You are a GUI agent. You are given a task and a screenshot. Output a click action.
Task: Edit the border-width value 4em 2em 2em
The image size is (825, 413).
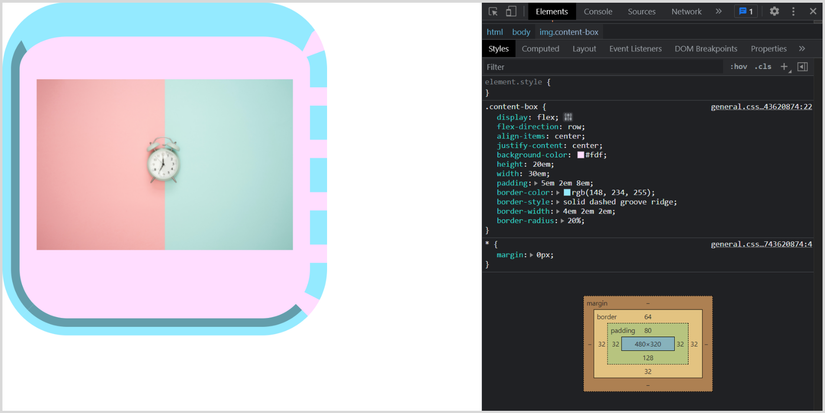[x=587, y=211]
